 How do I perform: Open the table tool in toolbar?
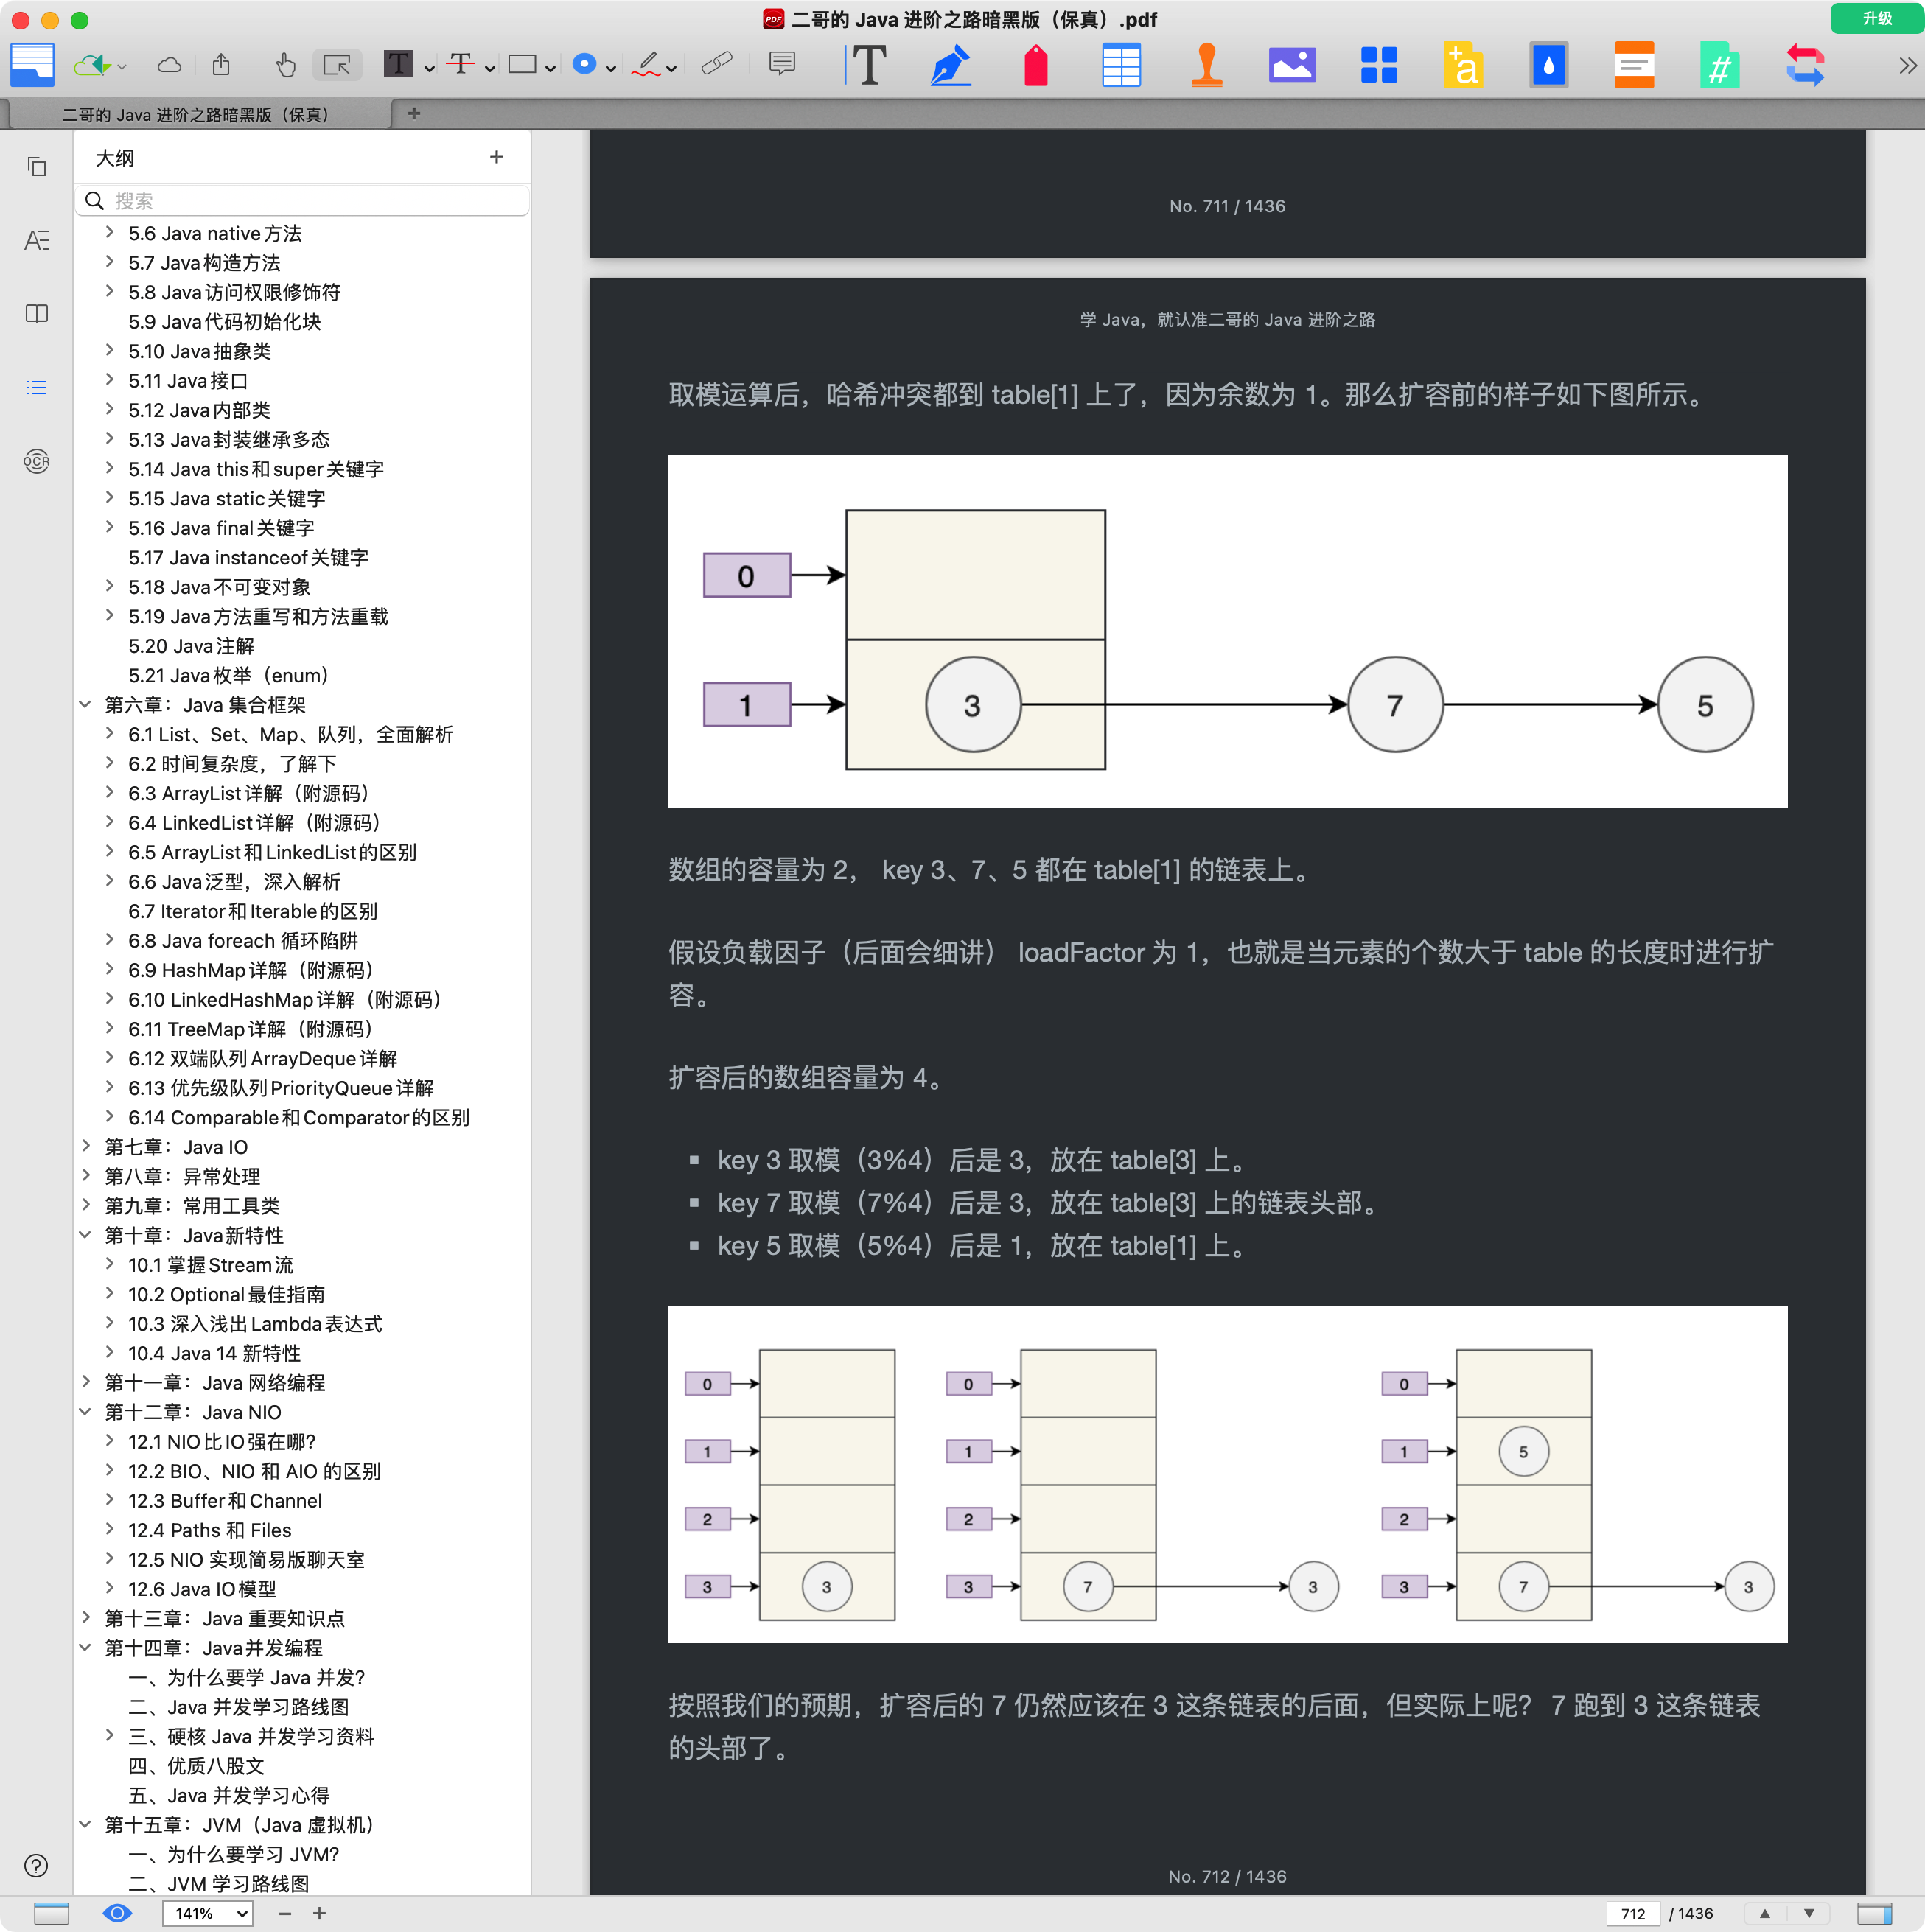click(x=1121, y=66)
